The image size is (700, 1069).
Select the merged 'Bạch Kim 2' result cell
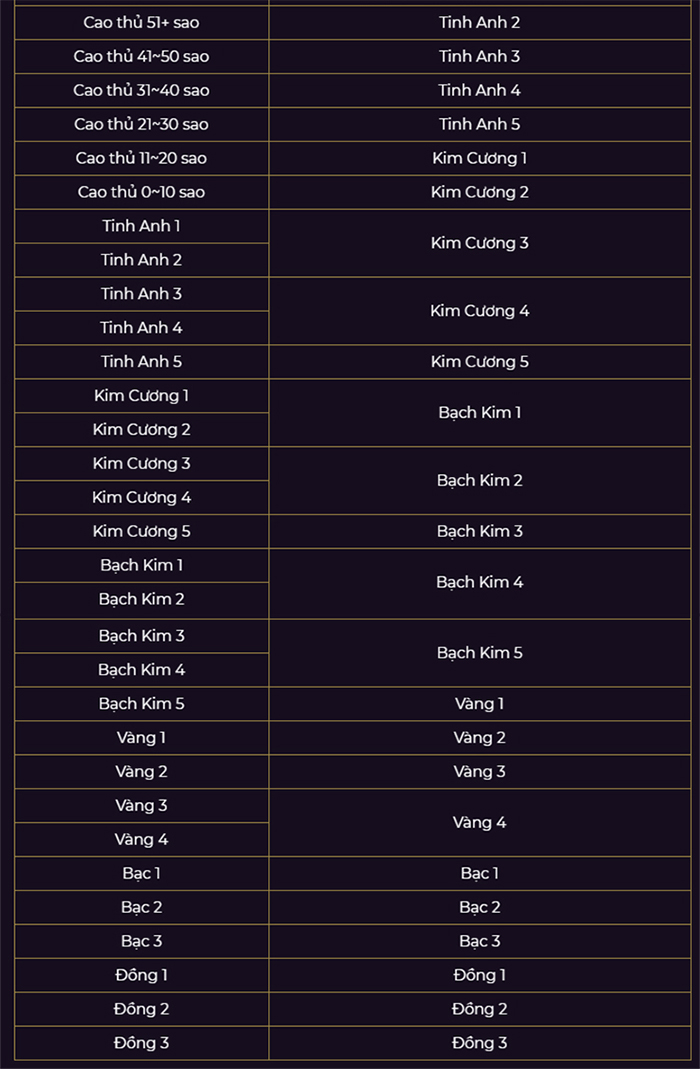point(480,481)
